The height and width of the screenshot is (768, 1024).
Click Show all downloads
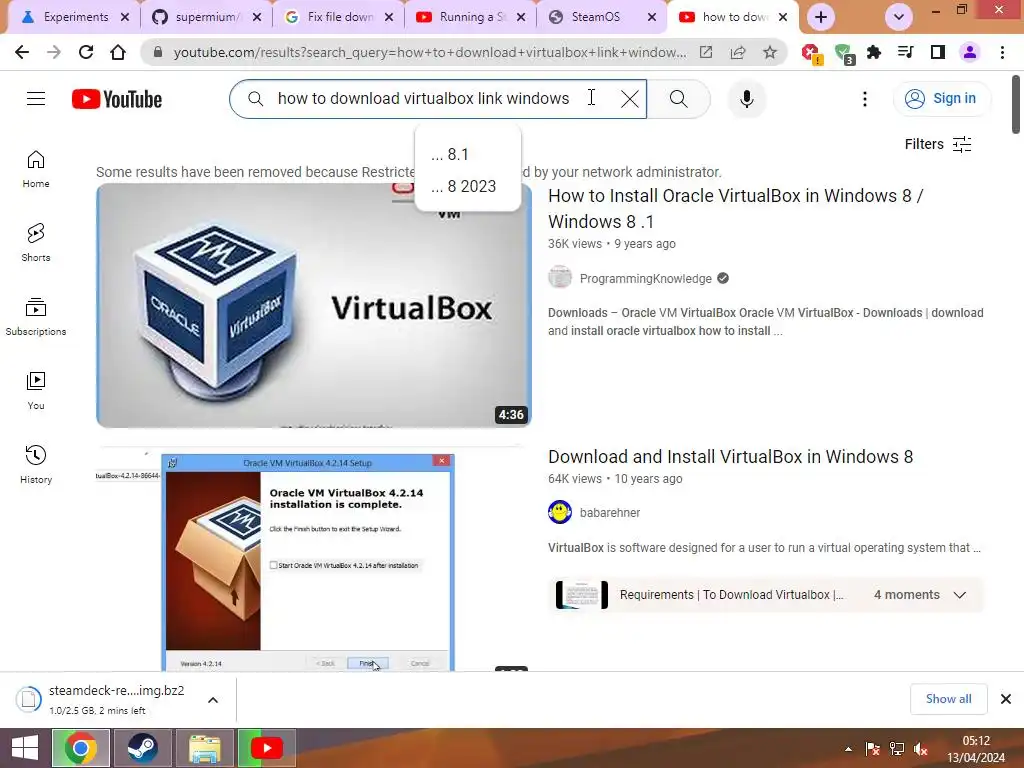[948, 699]
